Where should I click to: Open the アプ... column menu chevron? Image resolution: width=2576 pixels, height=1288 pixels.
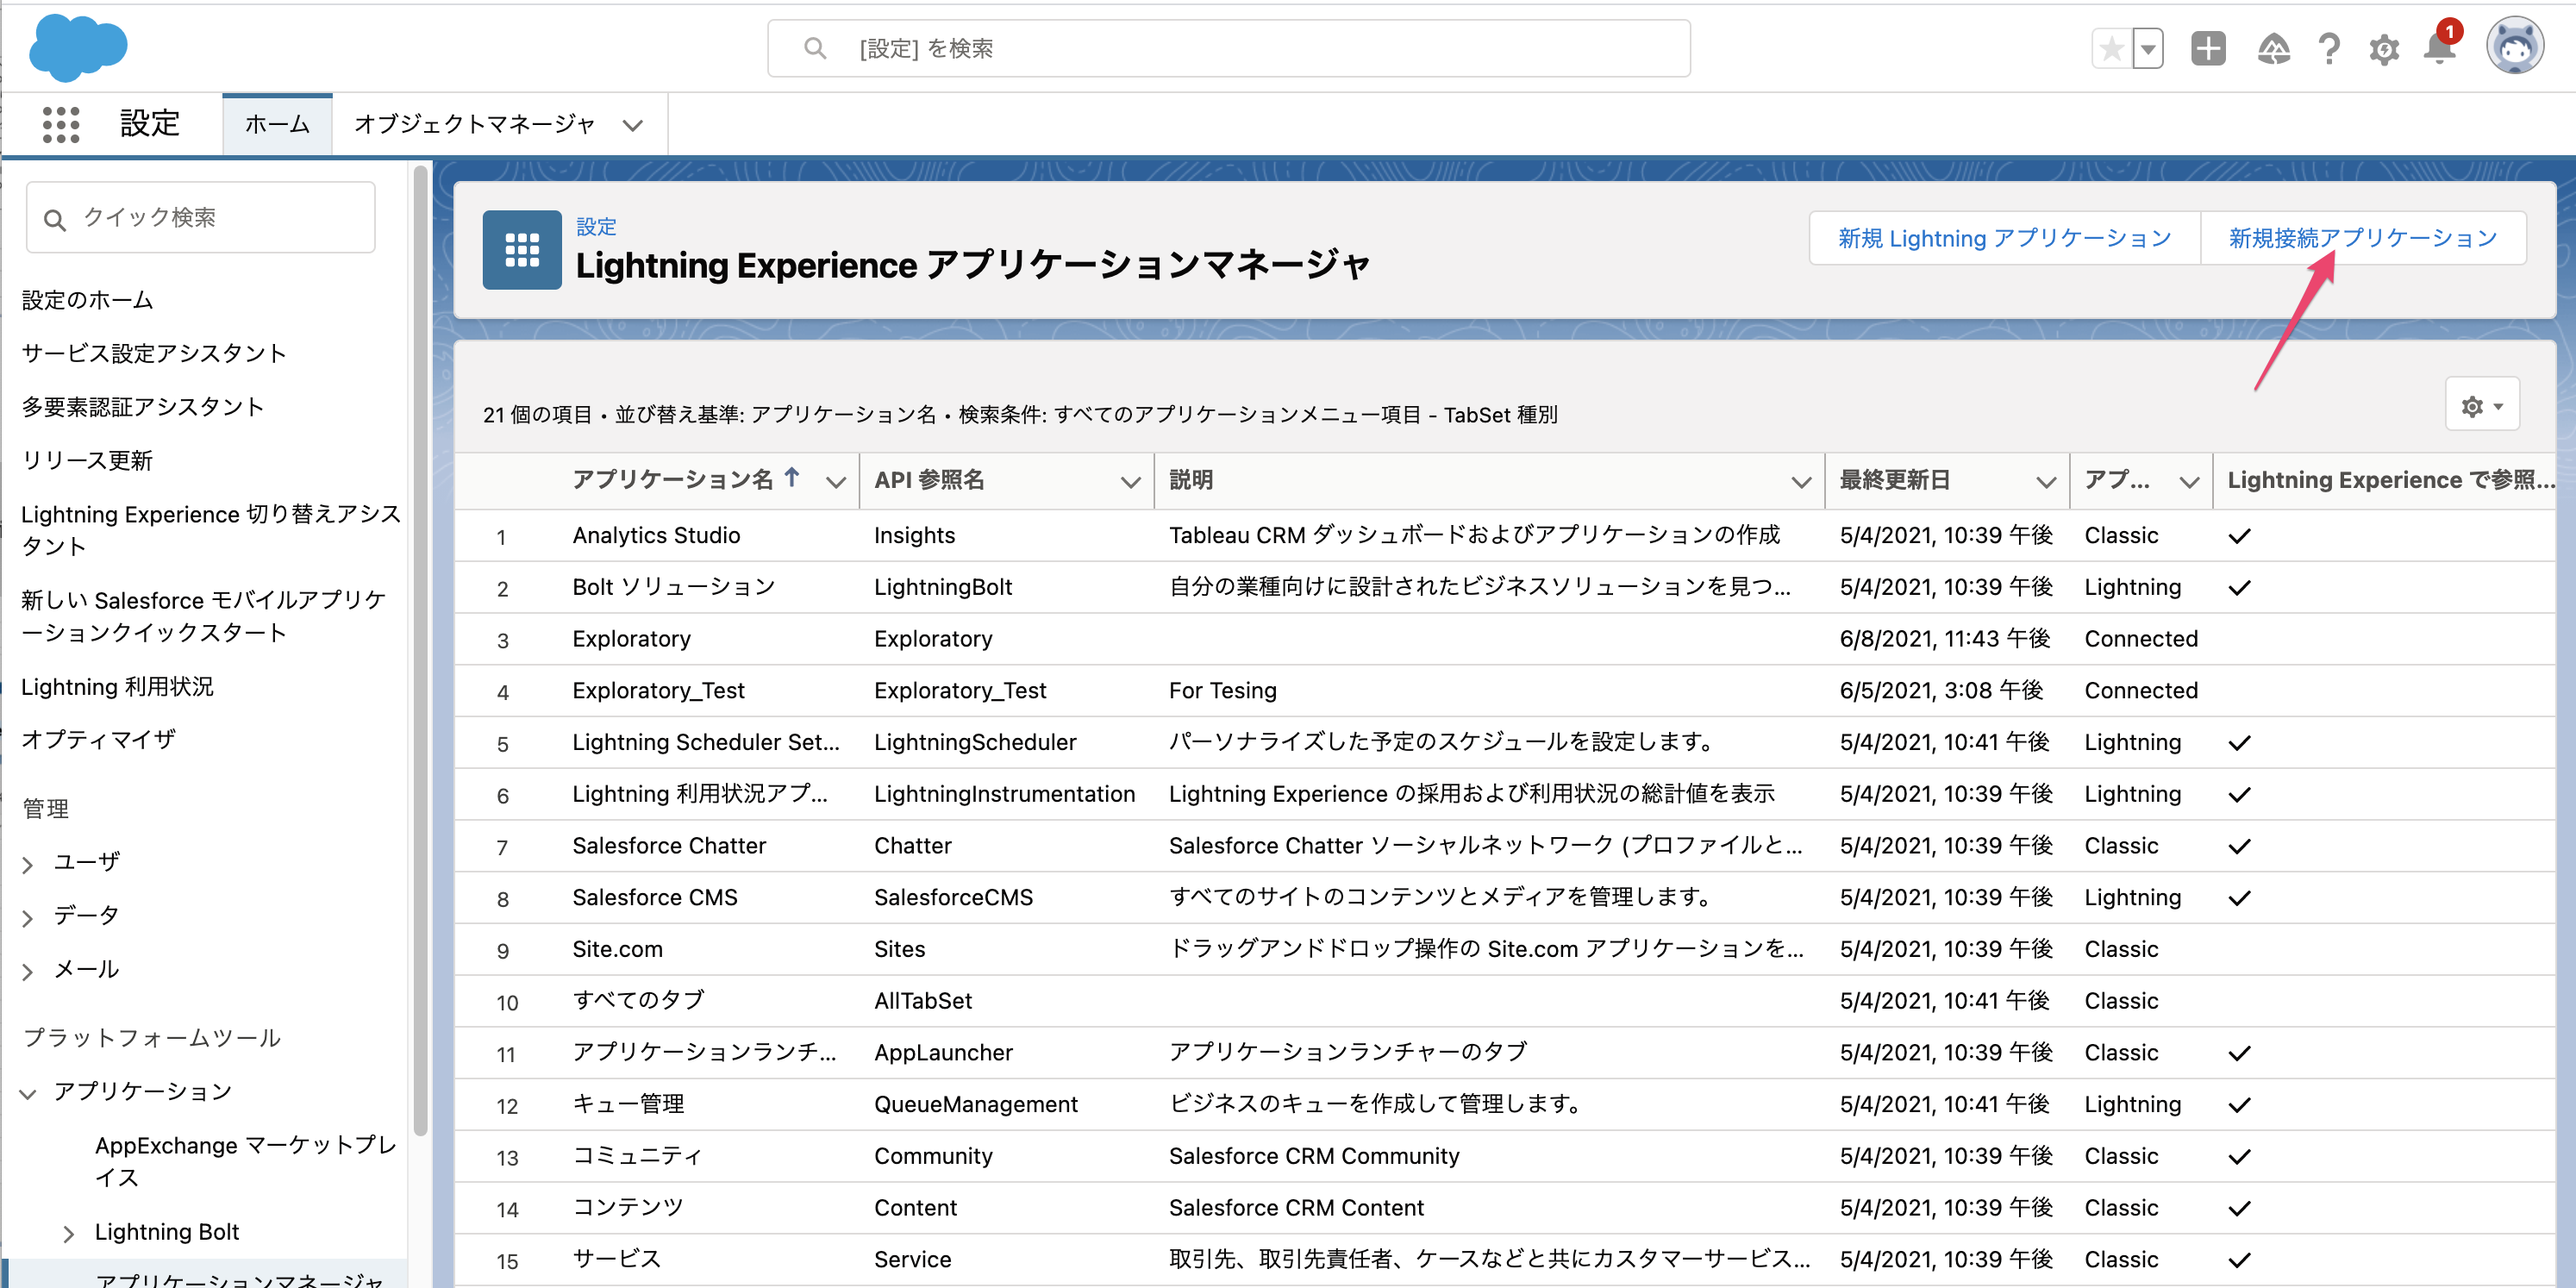point(2189,482)
